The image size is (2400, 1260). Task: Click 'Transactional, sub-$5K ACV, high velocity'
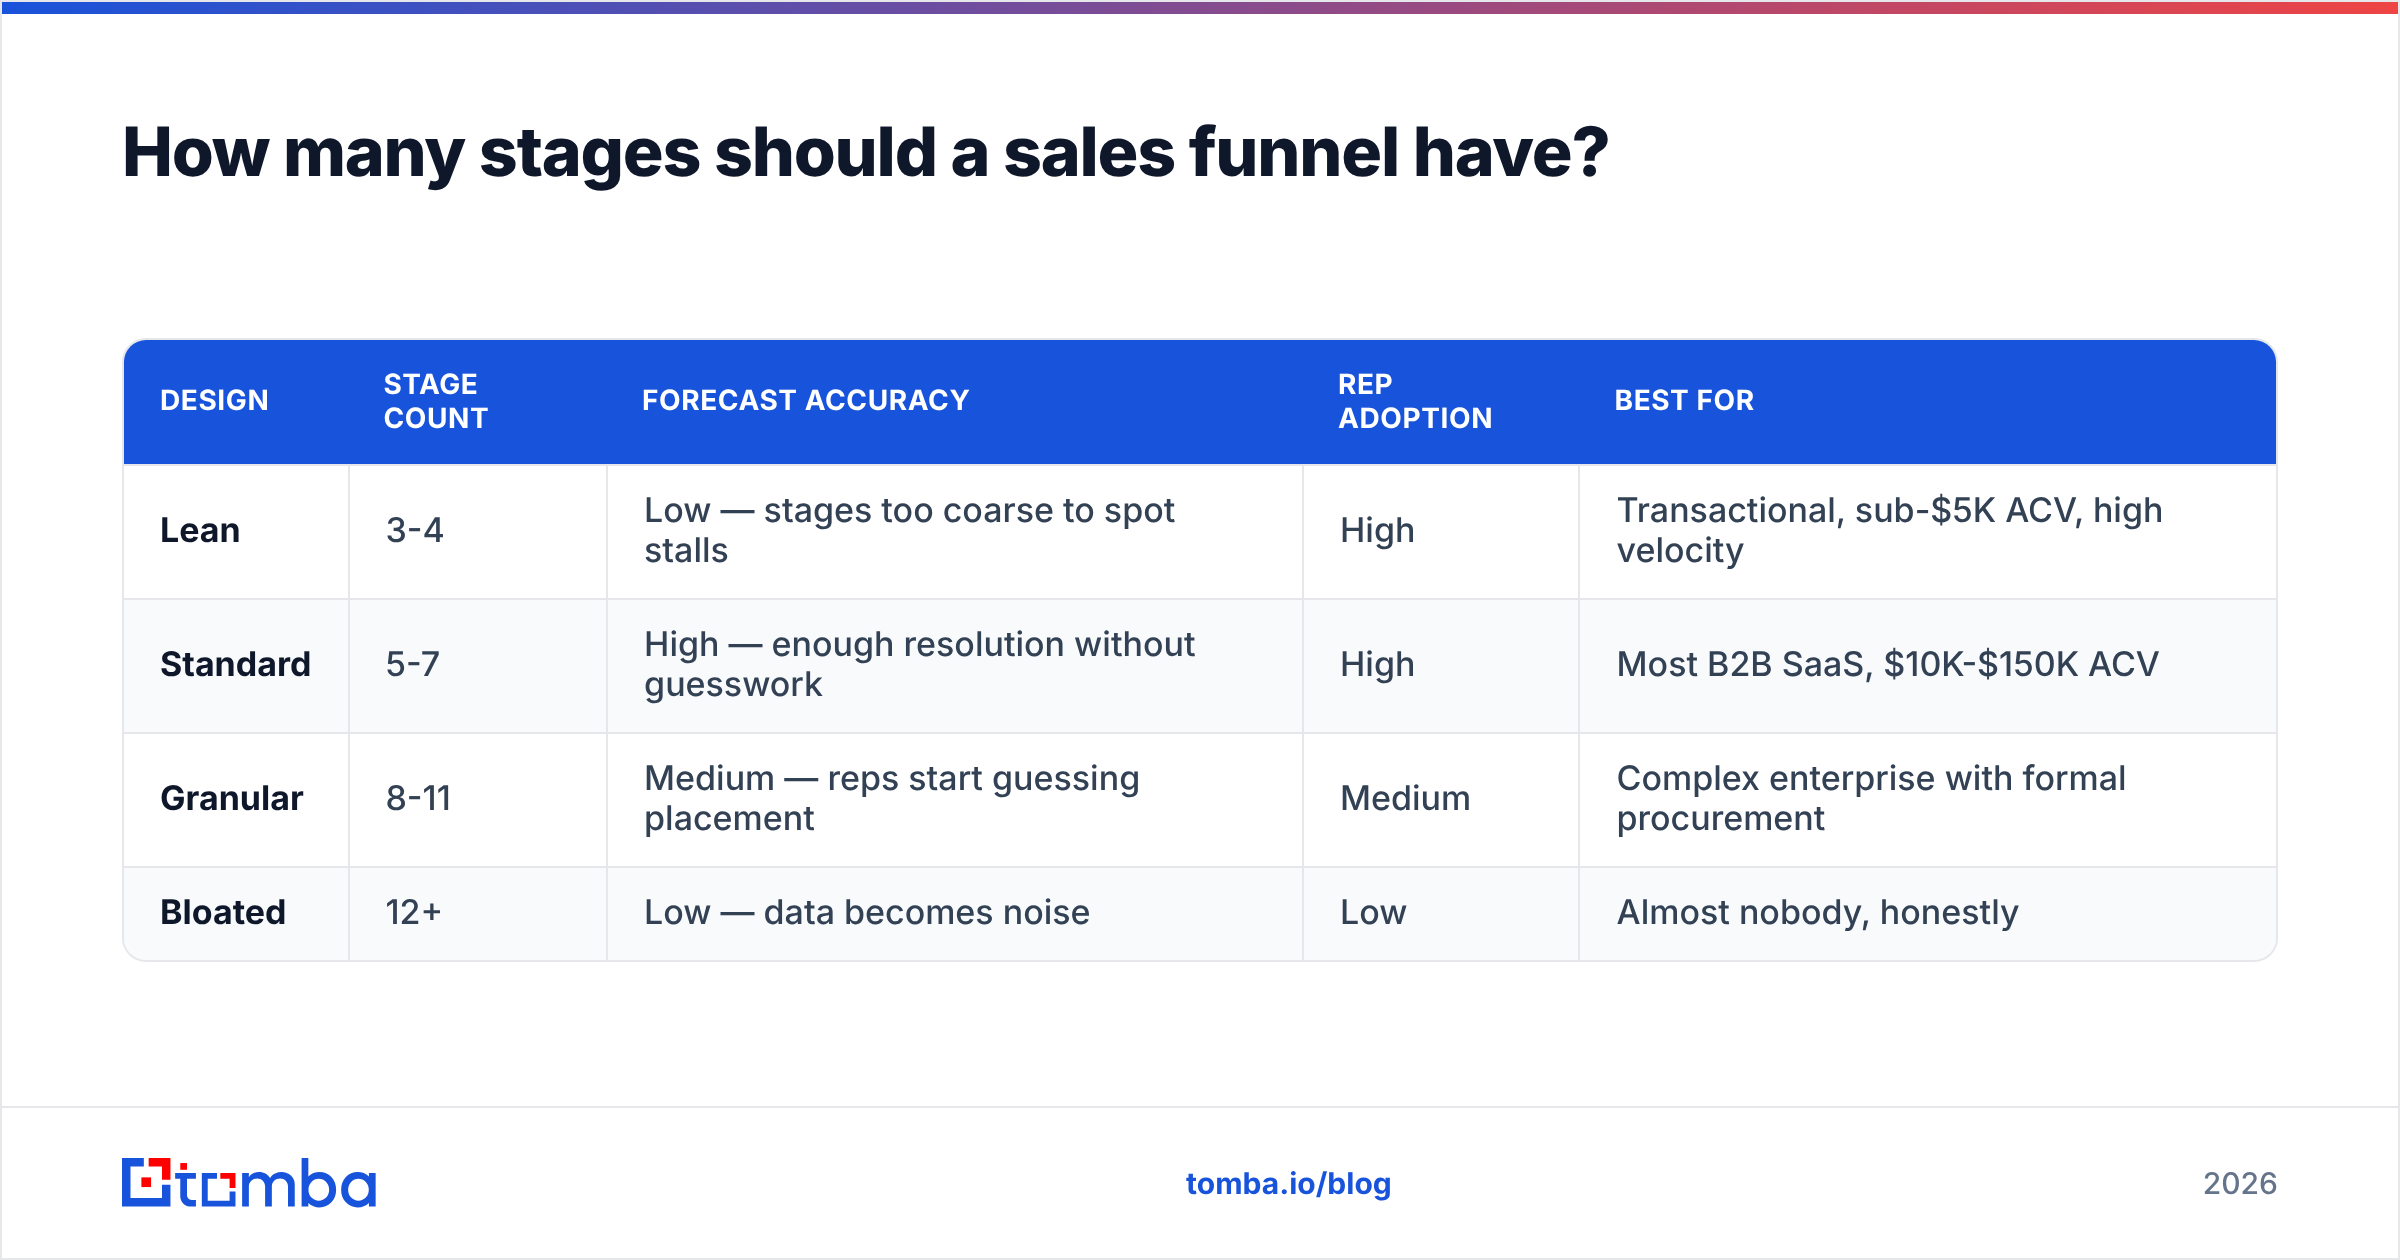point(1890,530)
